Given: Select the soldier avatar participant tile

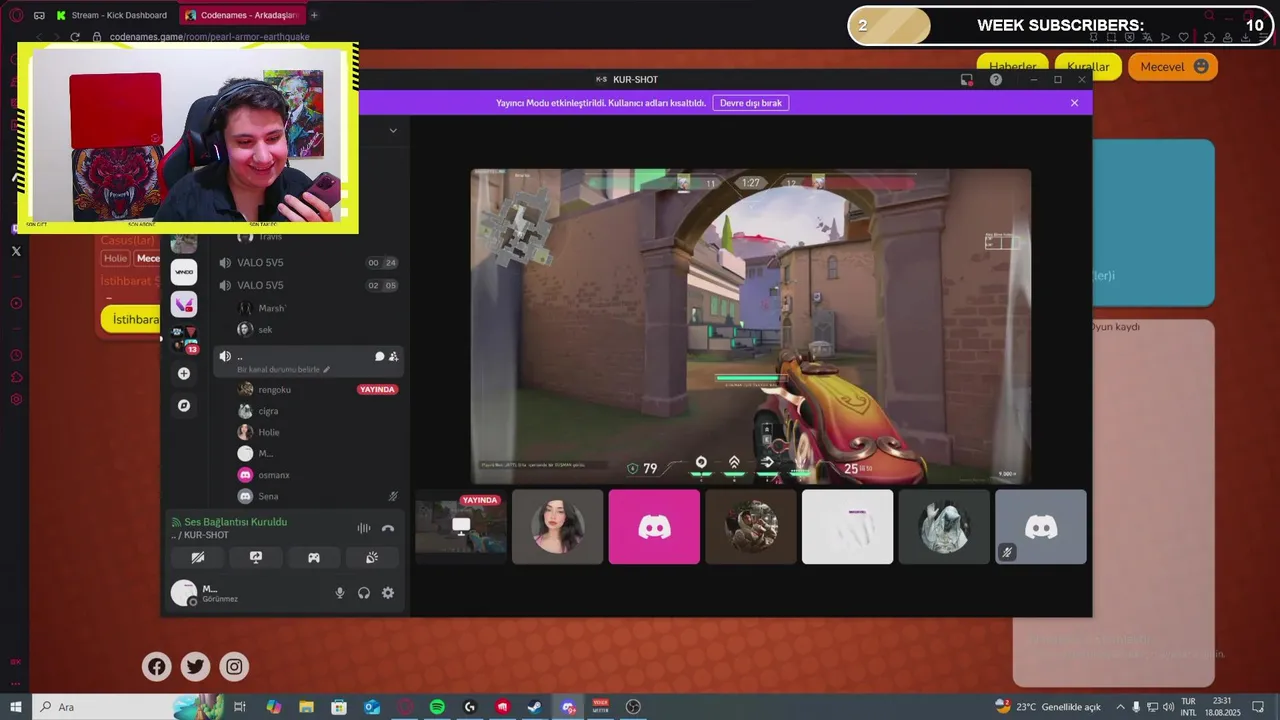Looking at the screenshot, I should [751, 527].
